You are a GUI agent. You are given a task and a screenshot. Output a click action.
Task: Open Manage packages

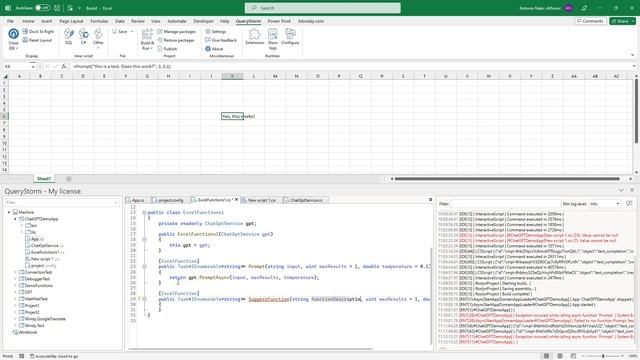tap(176, 31)
